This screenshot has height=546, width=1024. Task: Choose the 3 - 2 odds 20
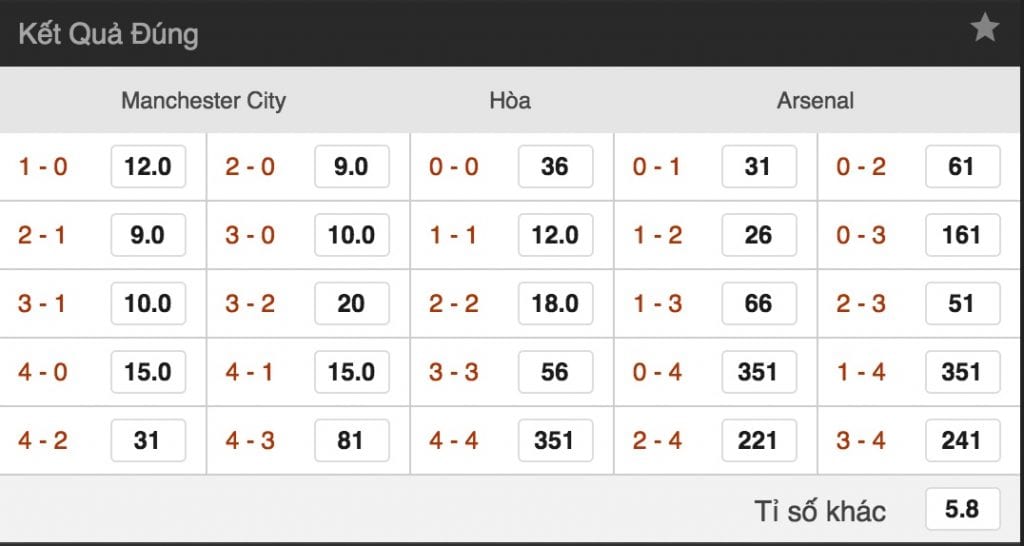[351, 303]
